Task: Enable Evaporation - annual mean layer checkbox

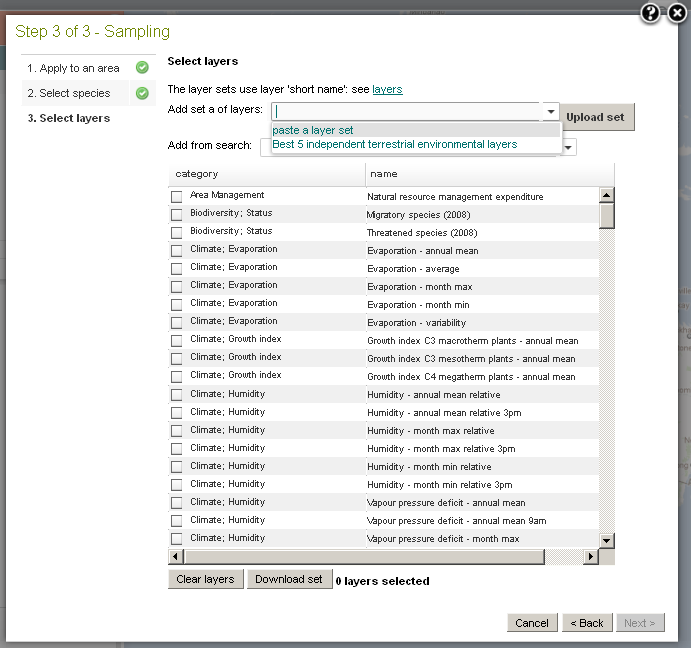Action: click(177, 251)
